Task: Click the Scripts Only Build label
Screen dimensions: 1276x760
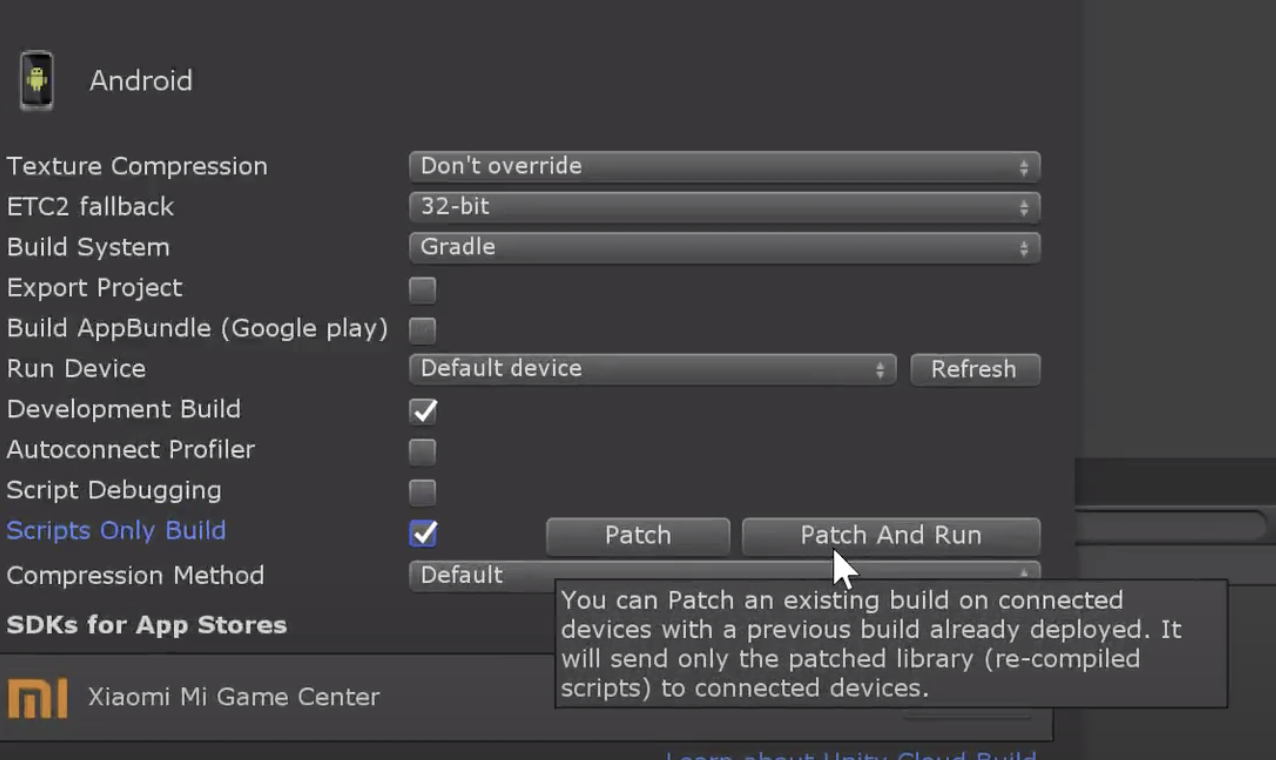Action: pyautogui.click(x=116, y=531)
